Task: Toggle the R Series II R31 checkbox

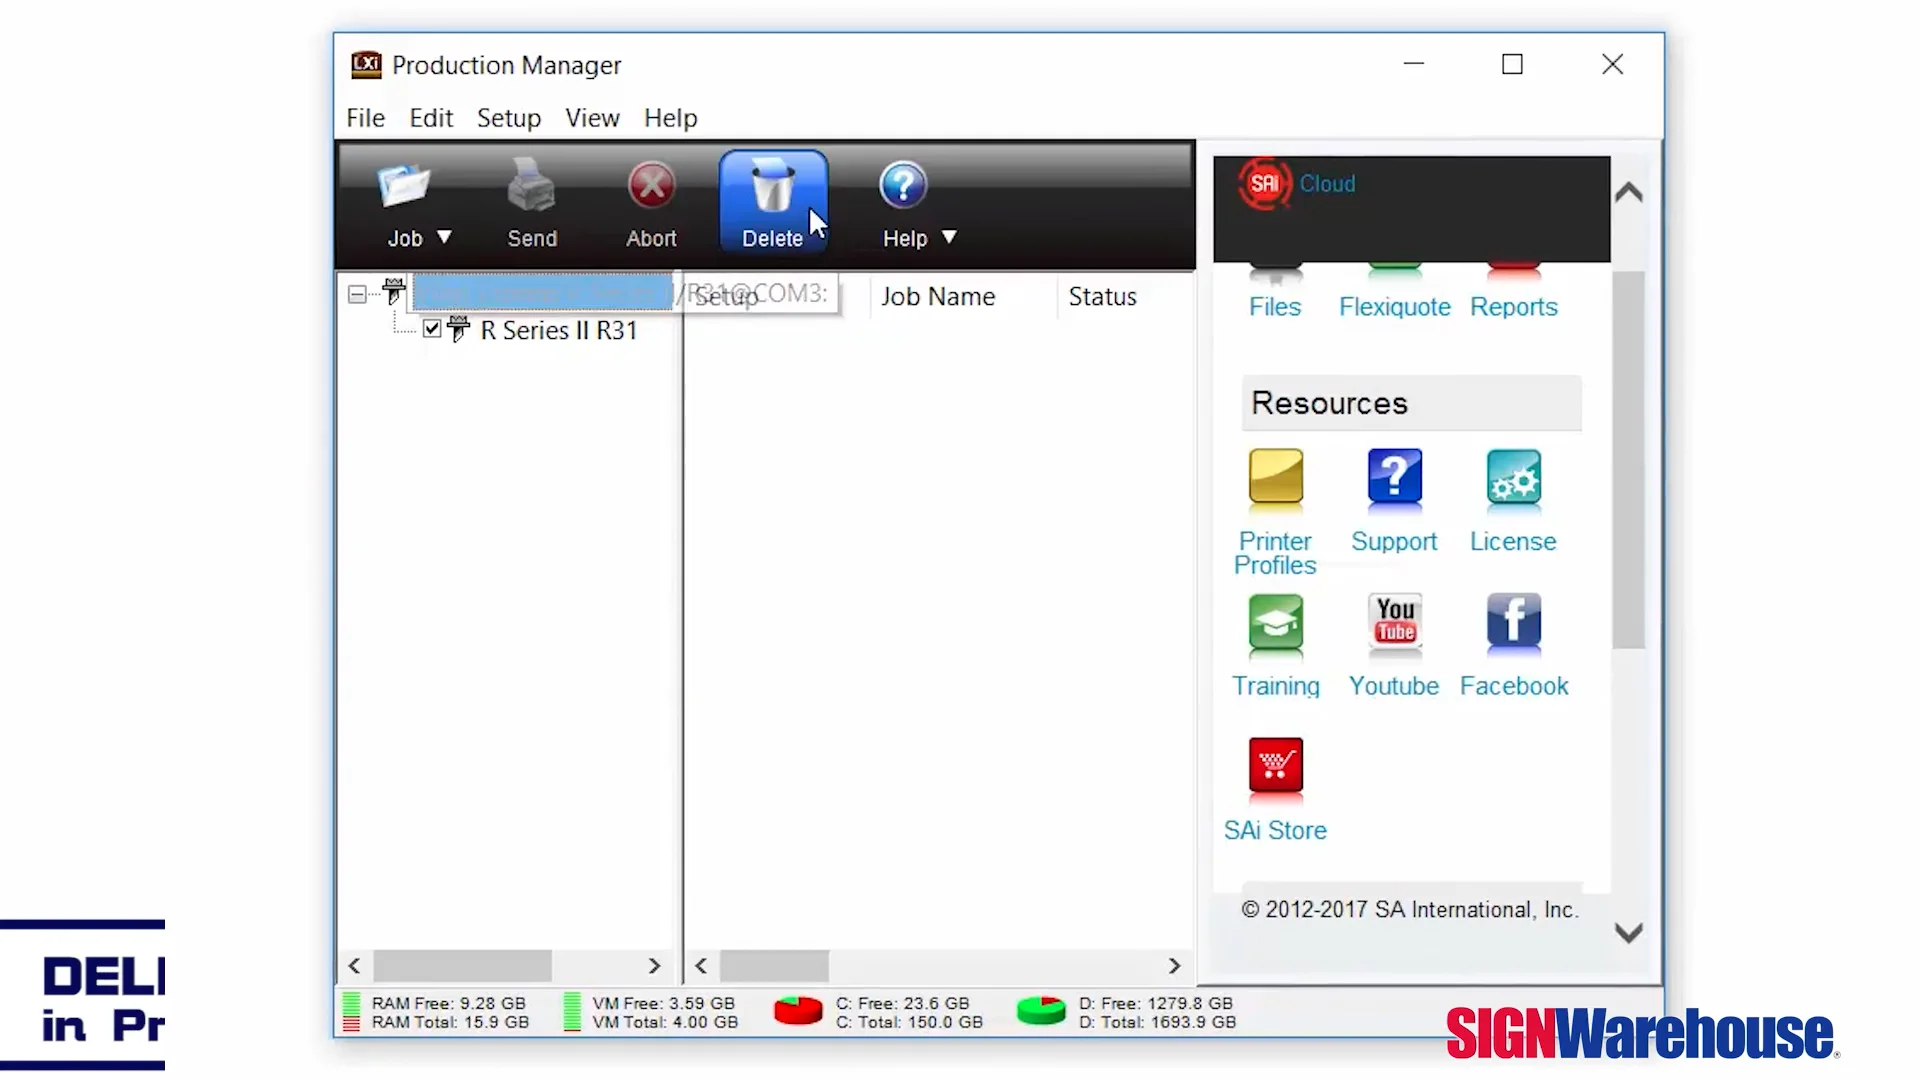Action: click(x=432, y=329)
